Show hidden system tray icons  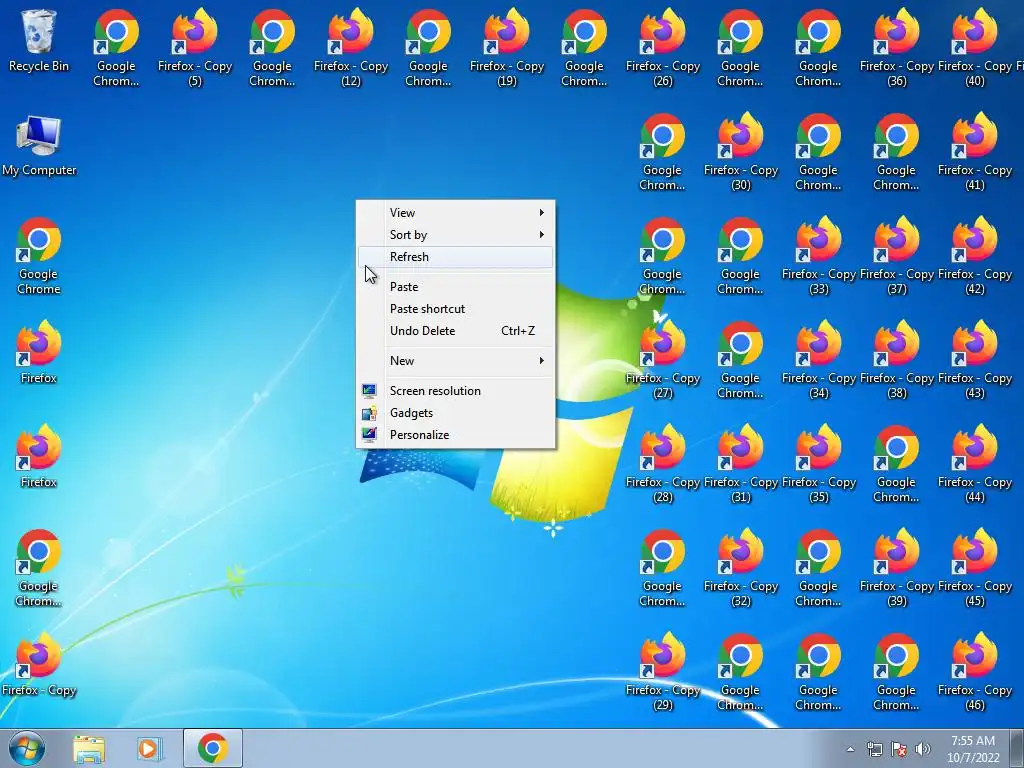click(x=850, y=749)
